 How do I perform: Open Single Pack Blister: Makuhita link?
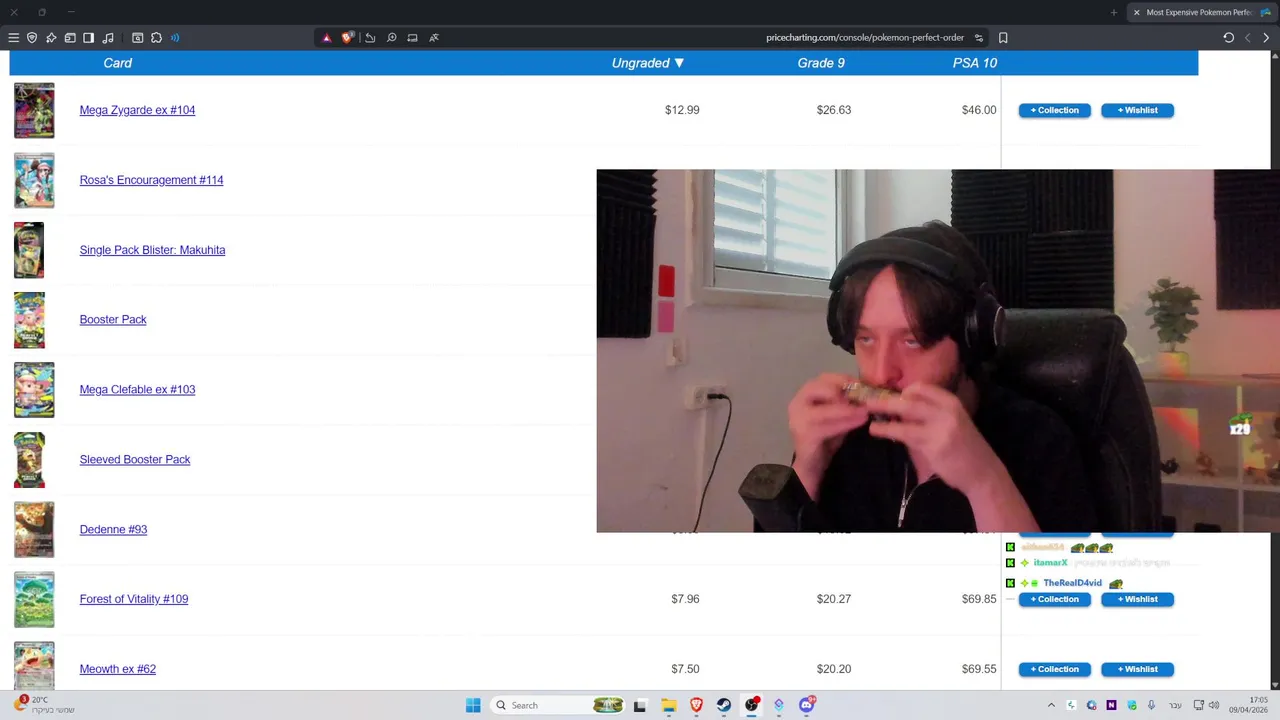pos(152,250)
